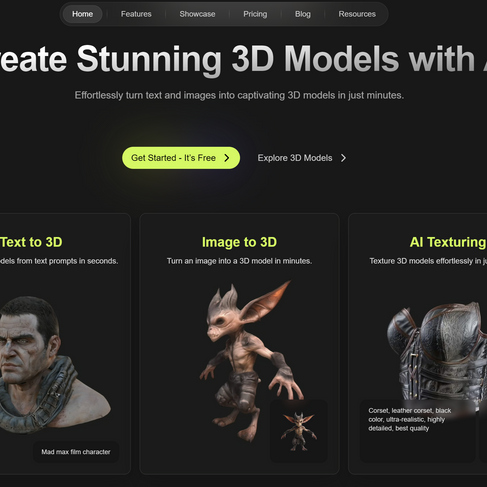The height and width of the screenshot is (487, 487).
Task: Select the Text to 3D heading
Action: (31, 242)
